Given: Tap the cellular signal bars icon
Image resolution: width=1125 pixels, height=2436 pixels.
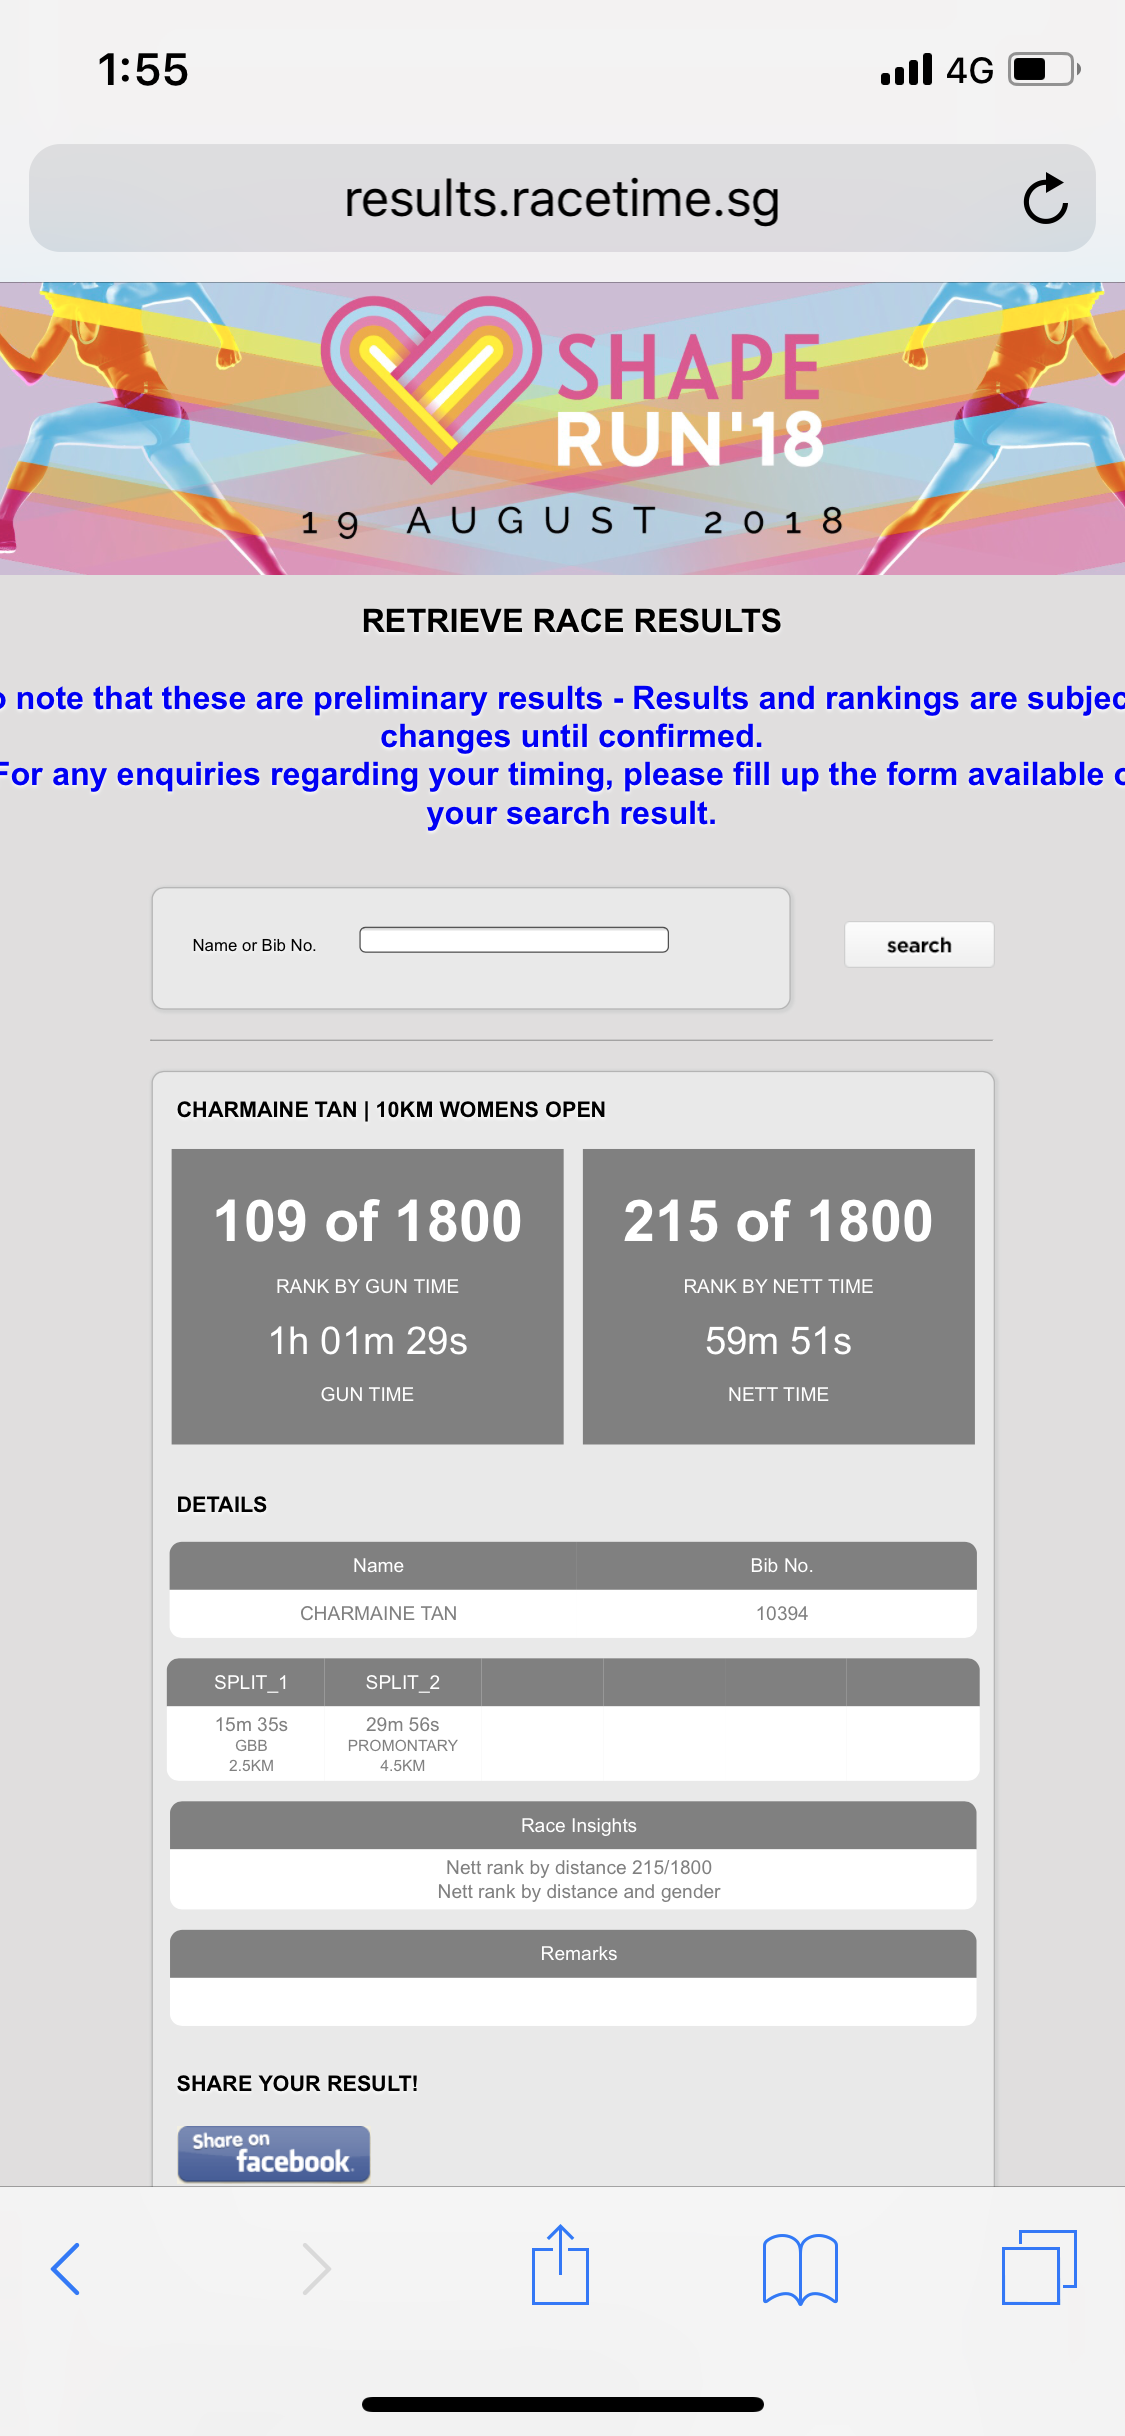Looking at the screenshot, I should pos(906,70).
